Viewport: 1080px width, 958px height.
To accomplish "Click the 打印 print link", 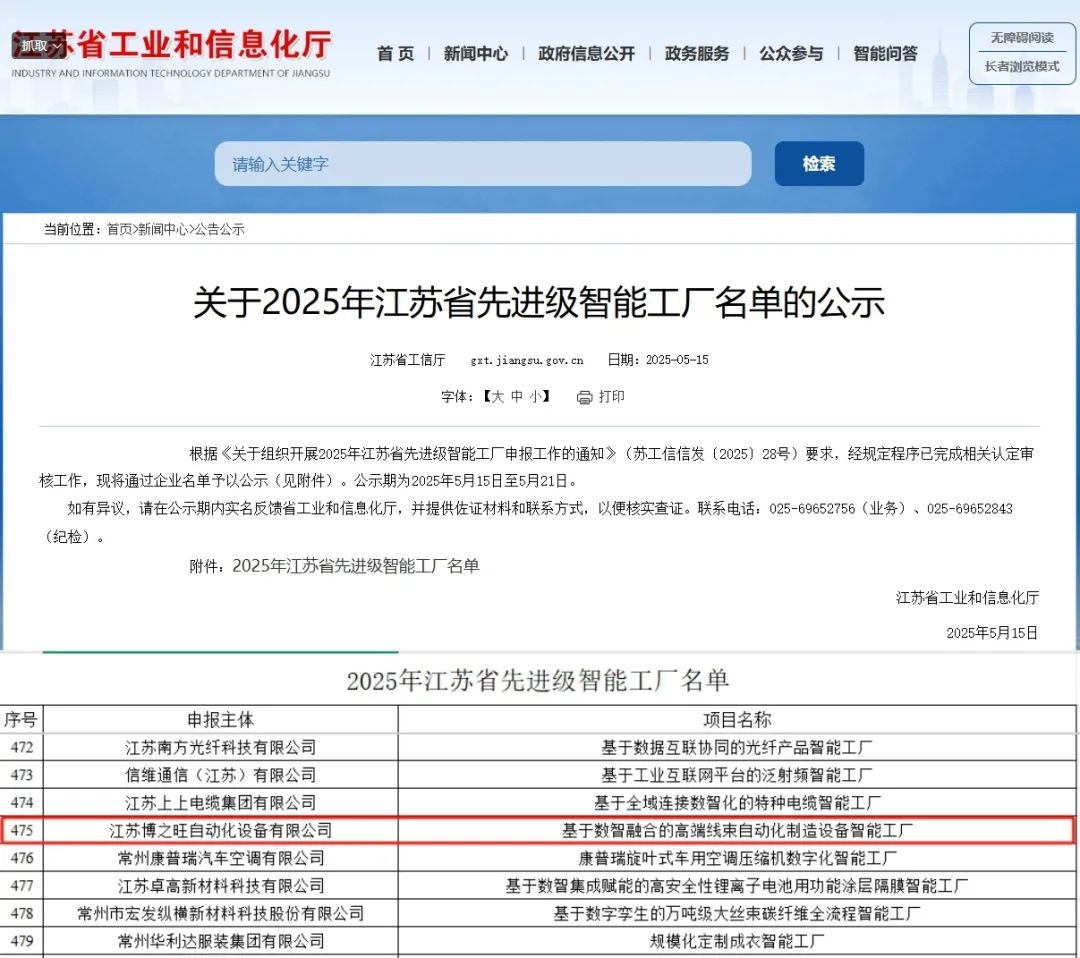I will click(x=612, y=397).
